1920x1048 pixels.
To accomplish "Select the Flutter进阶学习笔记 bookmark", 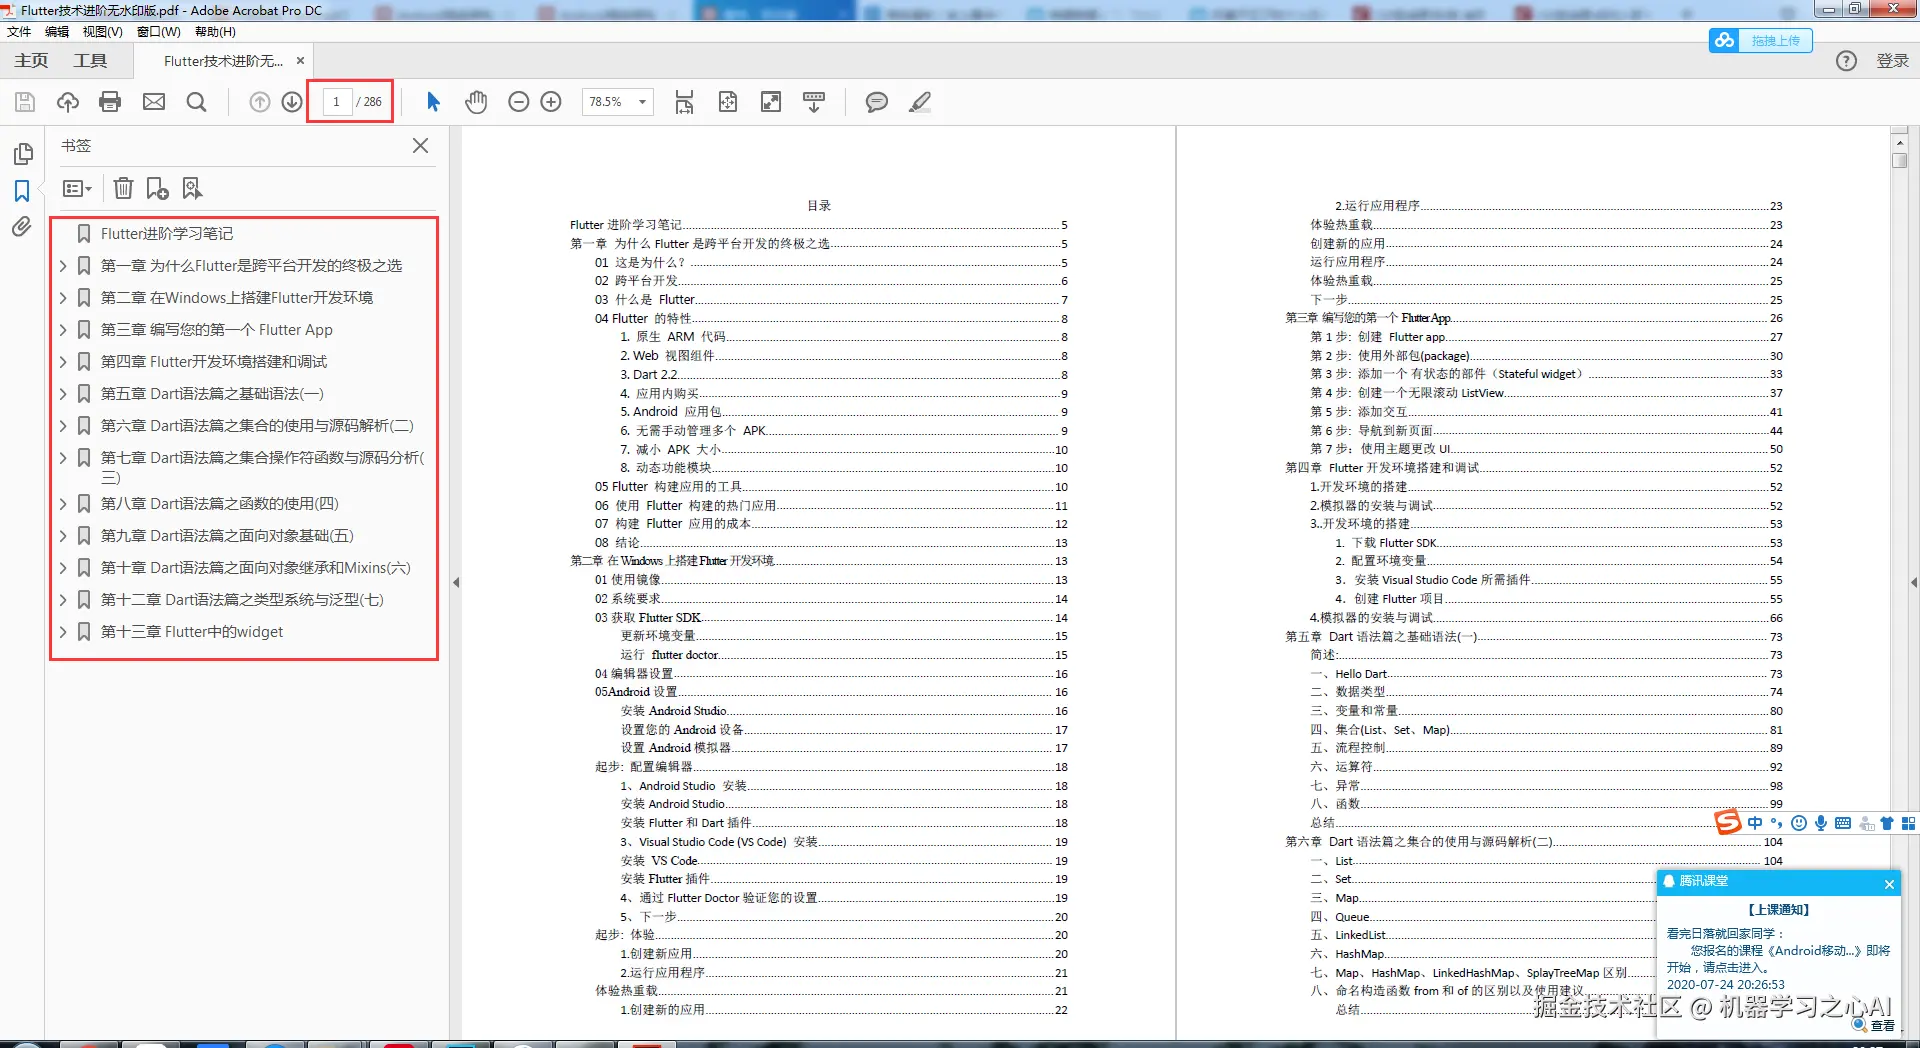I will pos(167,234).
